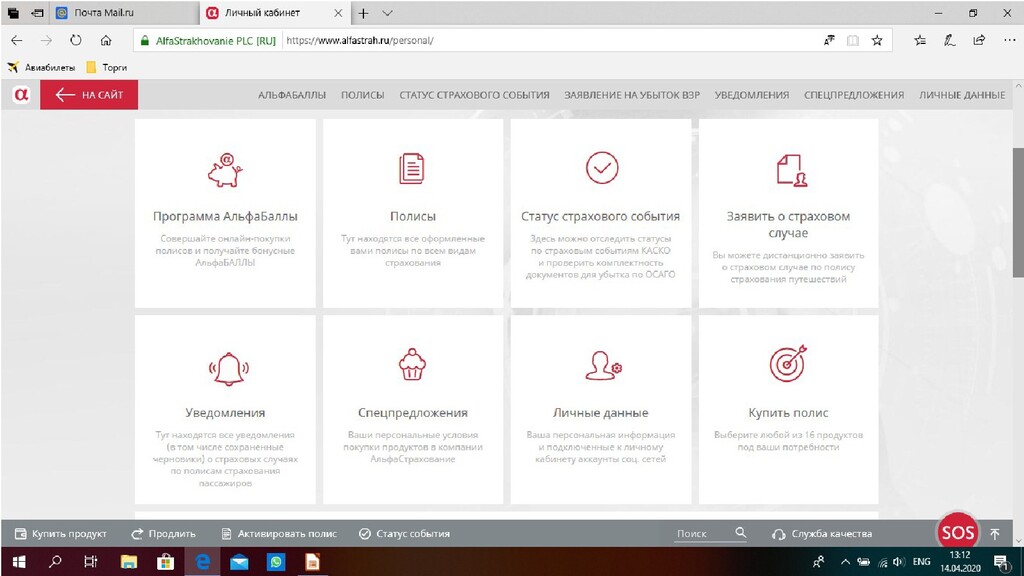Viewport: 1024px width, 576px height.
Task: Click the checkmark circle insurance status icon
Action: [x=601, y=168]
